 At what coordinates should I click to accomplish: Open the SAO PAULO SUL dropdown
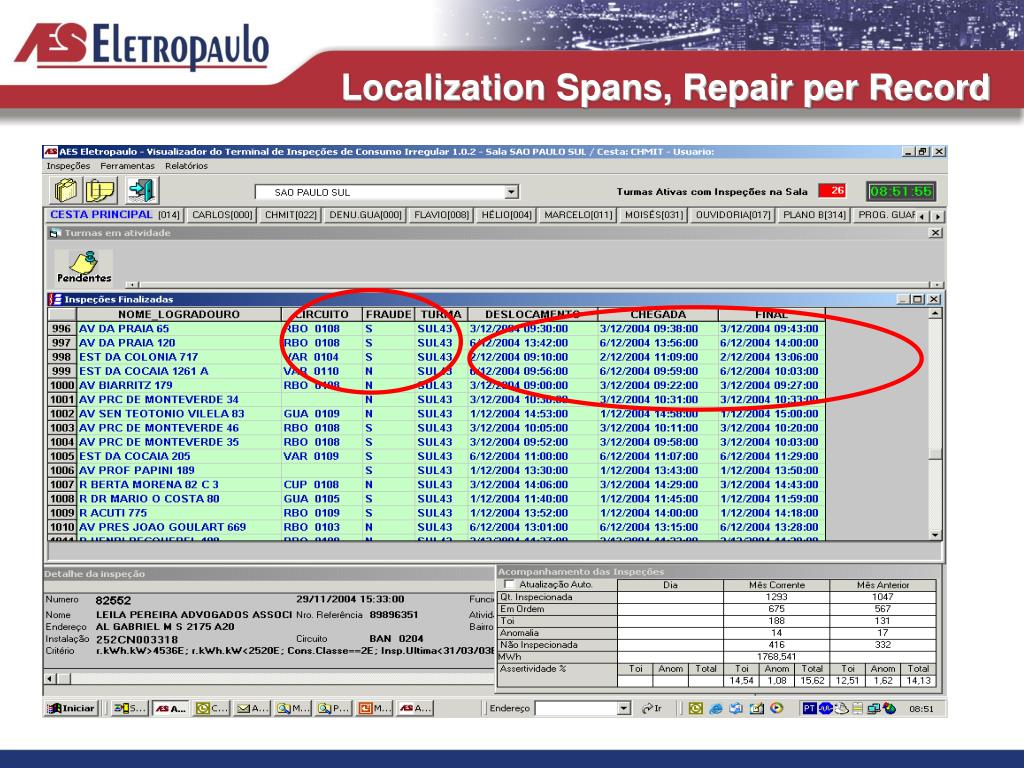[x=512, y=192]
